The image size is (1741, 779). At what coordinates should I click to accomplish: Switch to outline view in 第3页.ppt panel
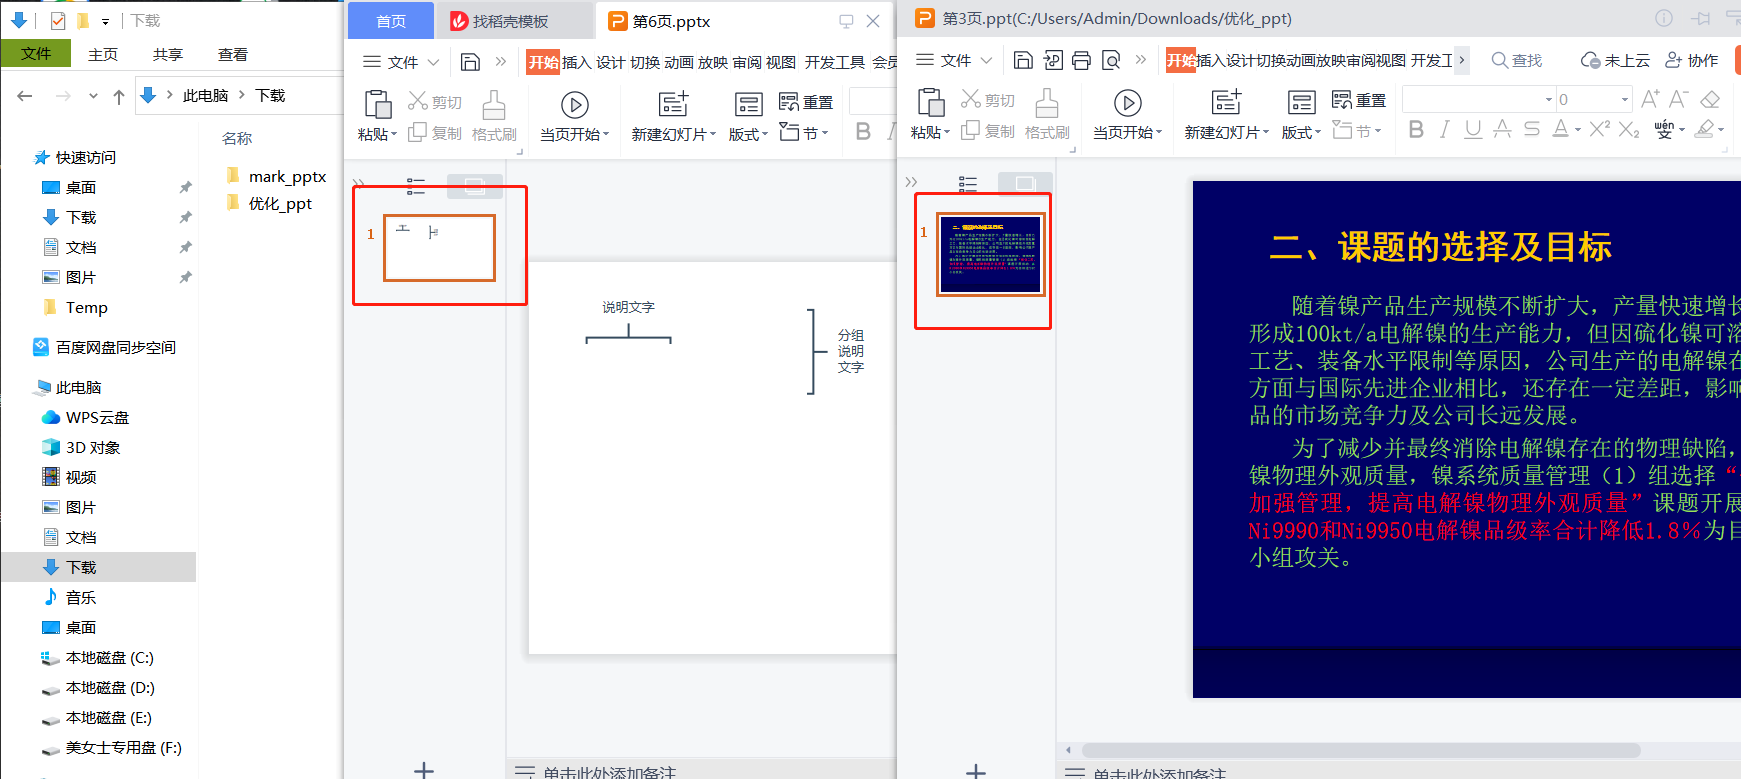pos(968,183)
